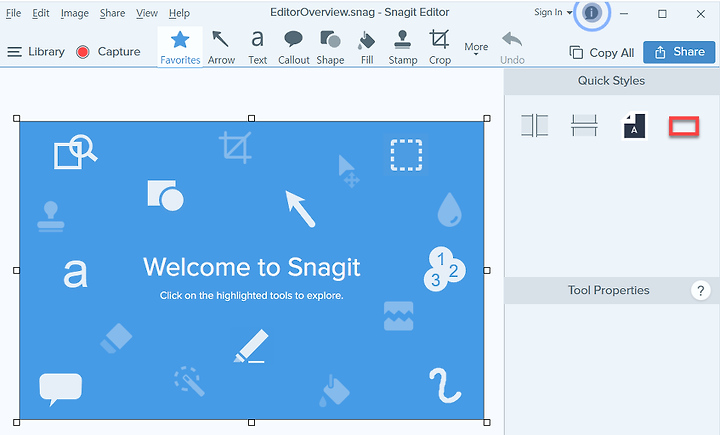Image resolution: width=720 pixels, height=435 pixels.
Task: Click the Tool Properties help question mark
Action: point(700,290)
